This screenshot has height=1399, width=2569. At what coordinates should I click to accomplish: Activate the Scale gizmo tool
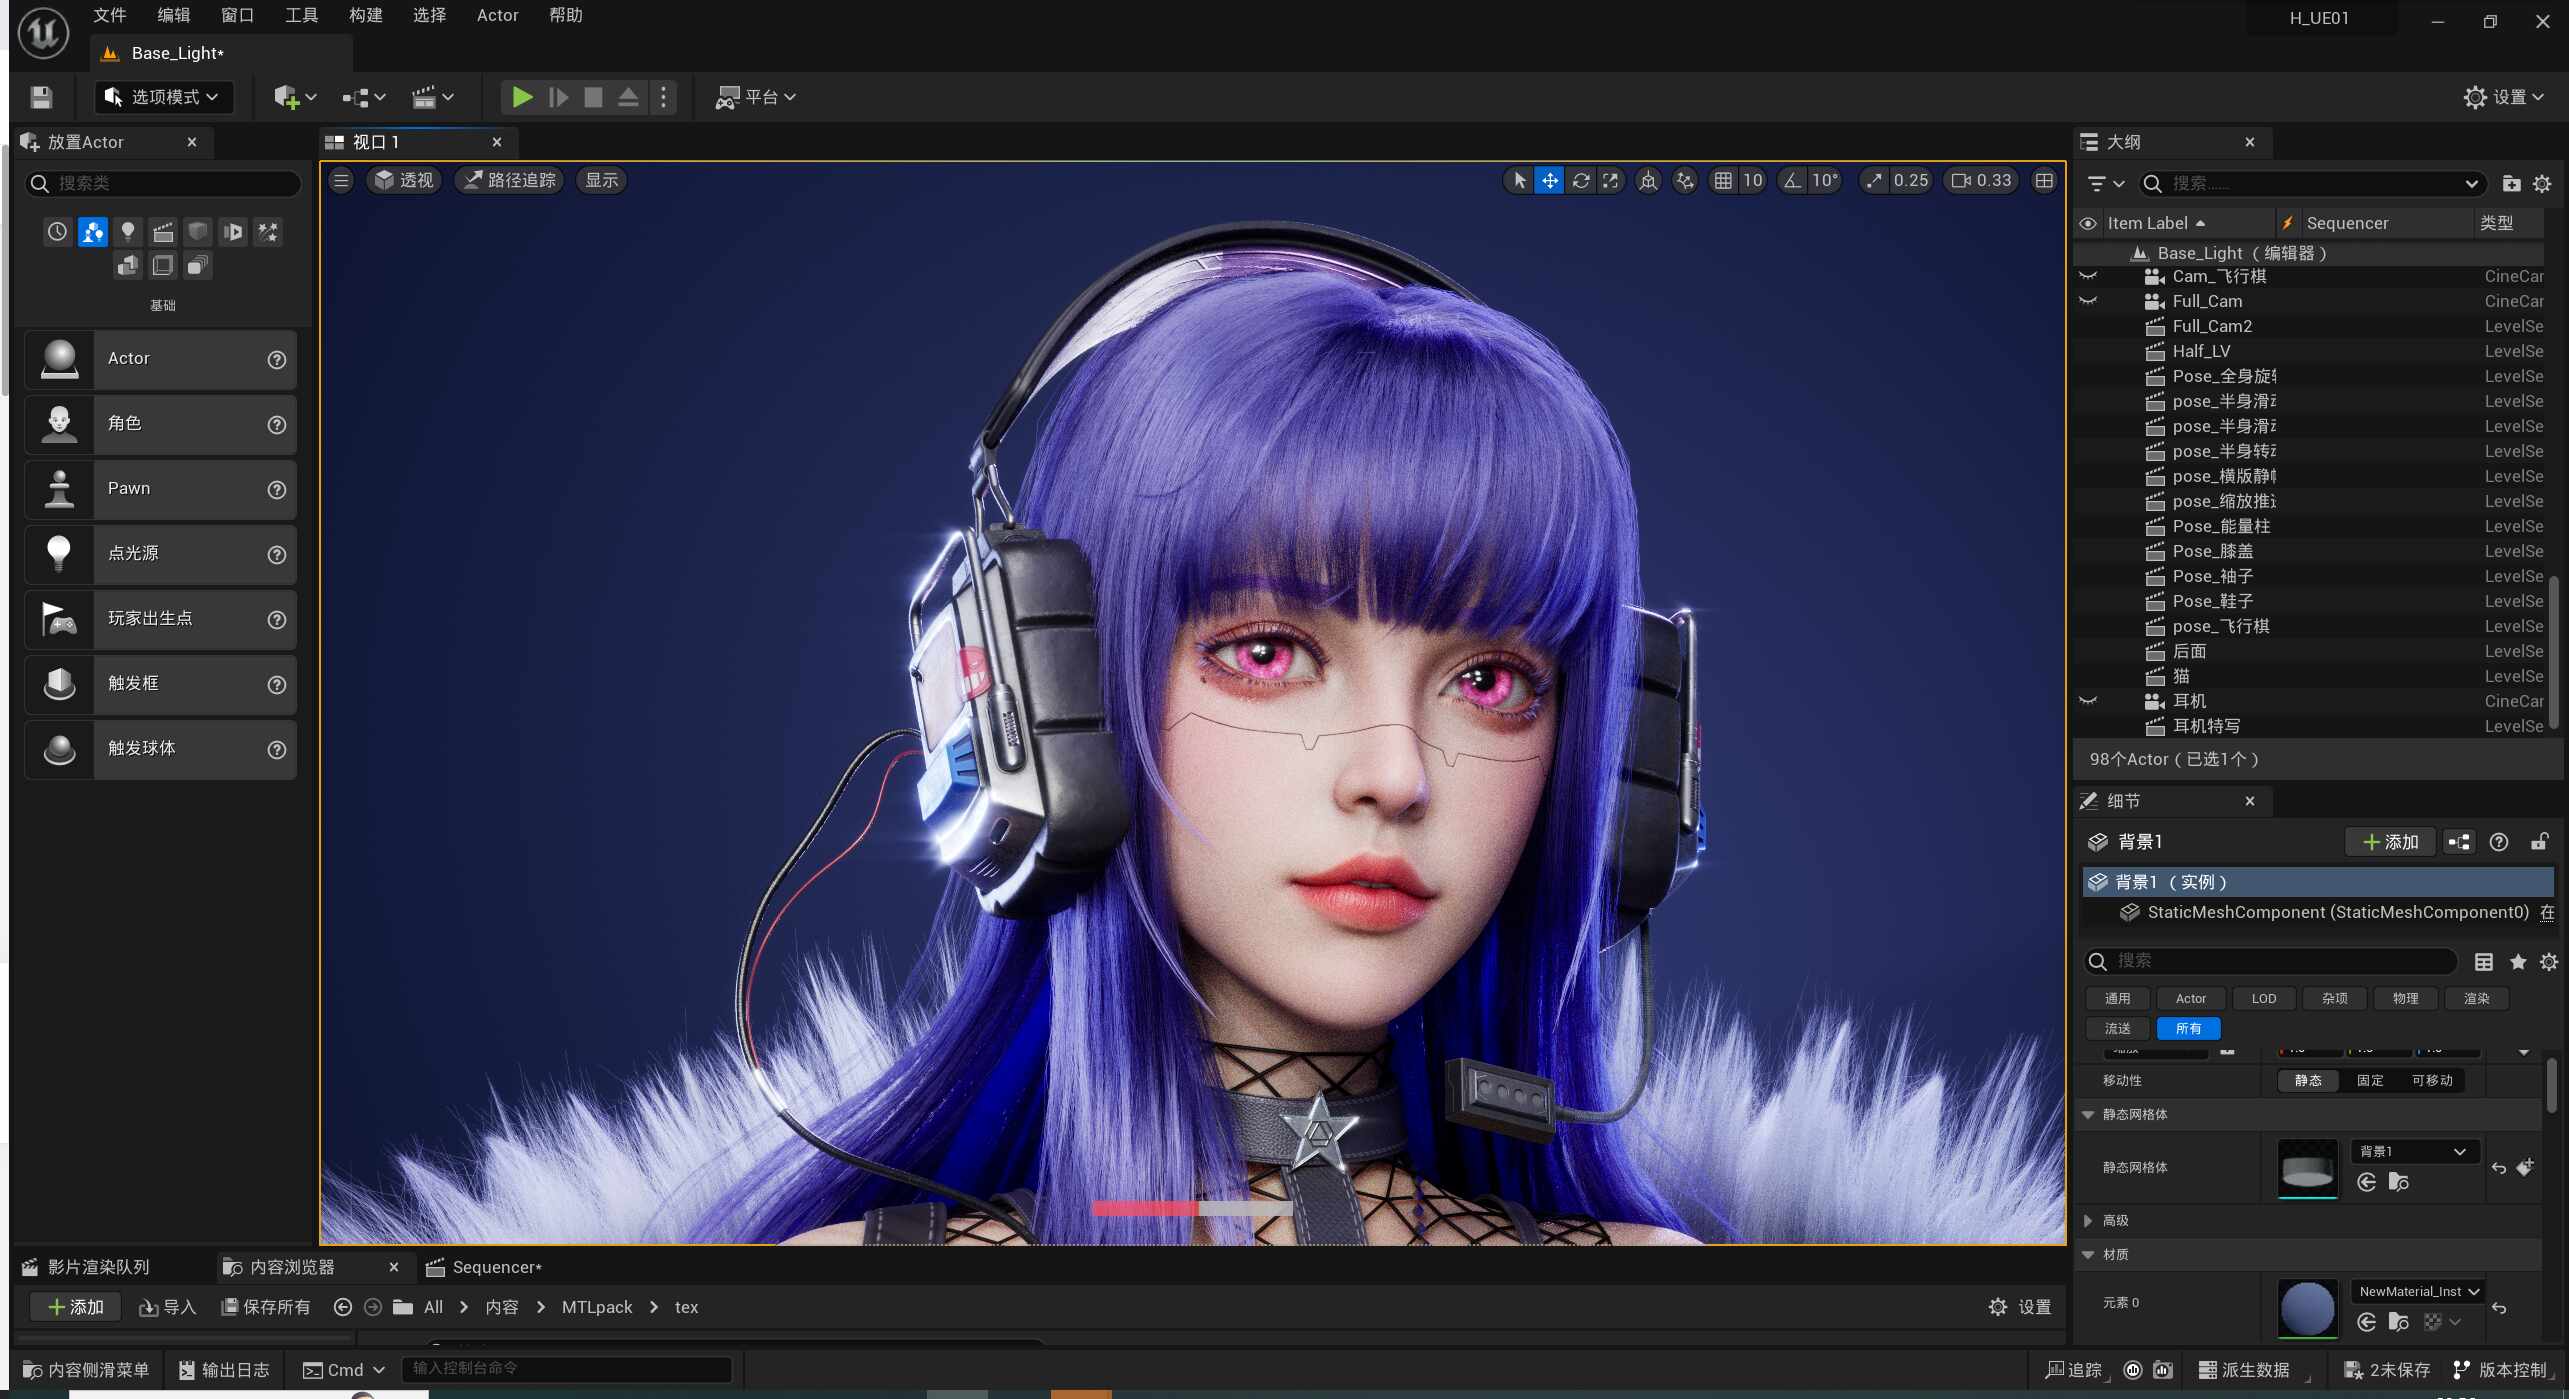click(x=1610, y=180)
